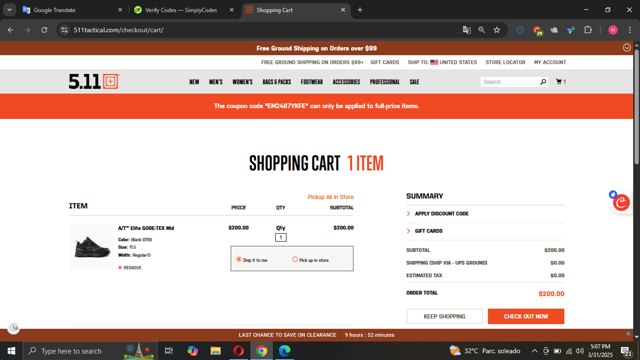Click the search magnifier icon in site header
Screen dimensions: 640x360
coord(543,82)
